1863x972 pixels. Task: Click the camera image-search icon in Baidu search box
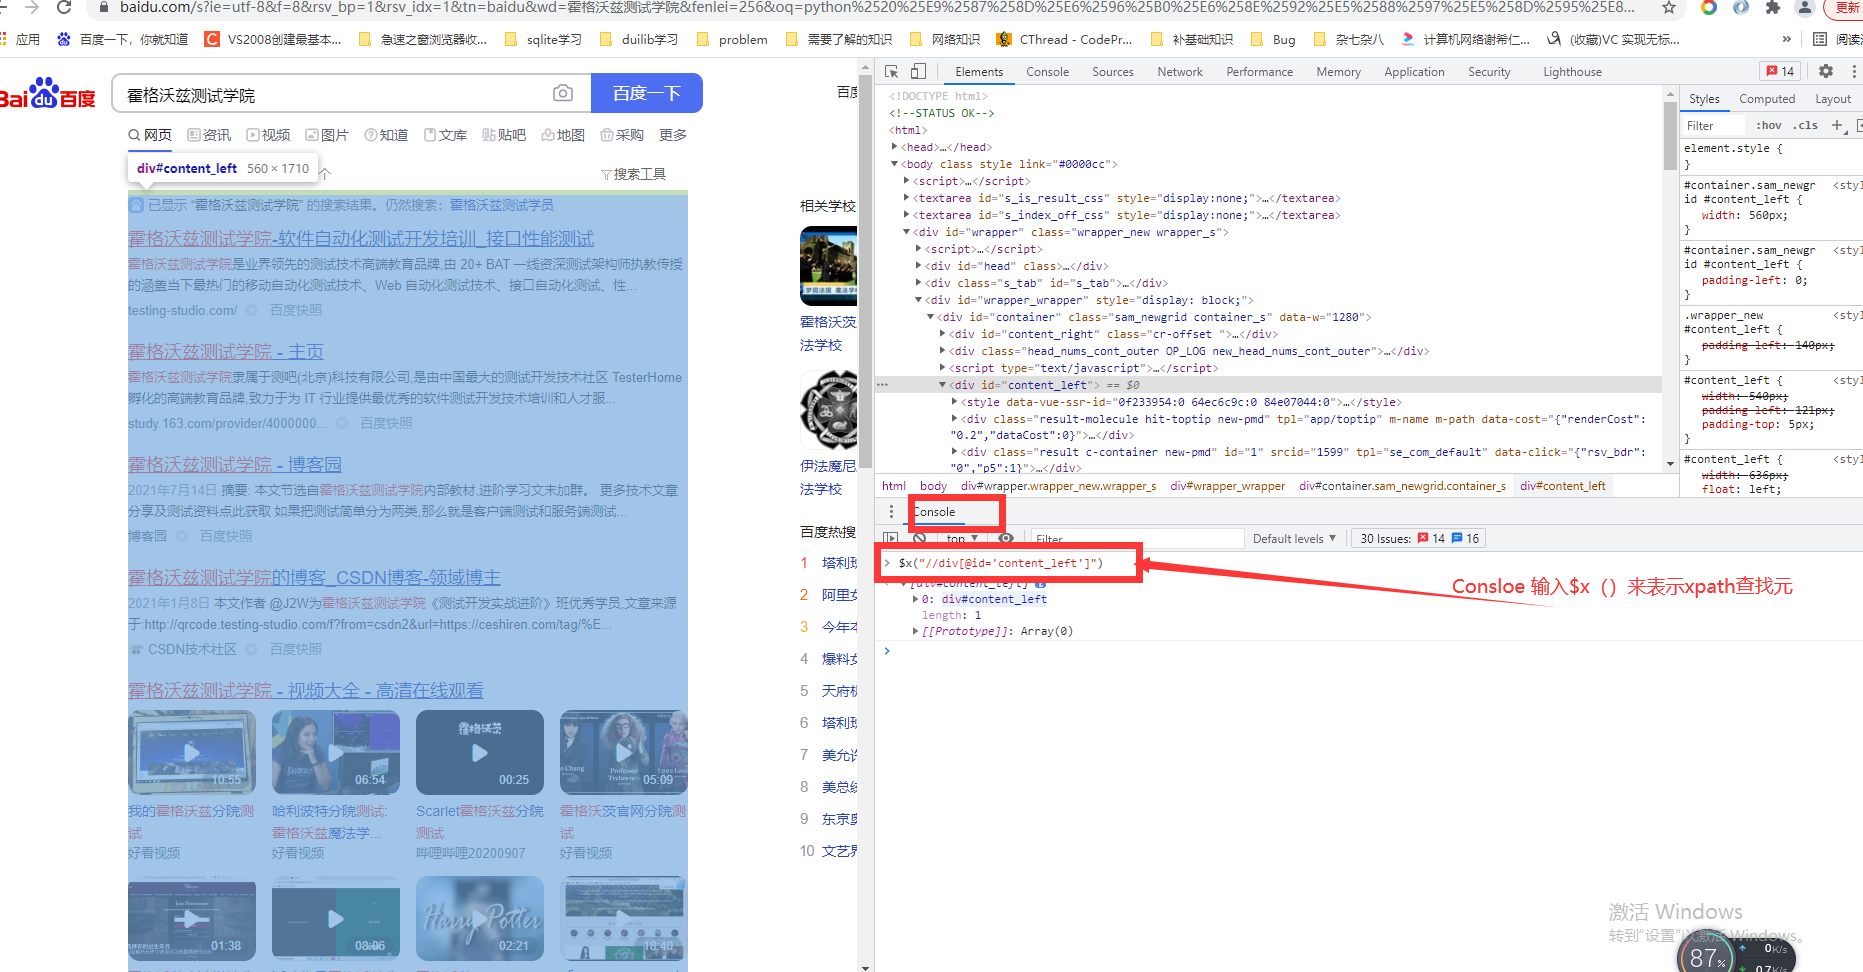(x=563, y=93)
